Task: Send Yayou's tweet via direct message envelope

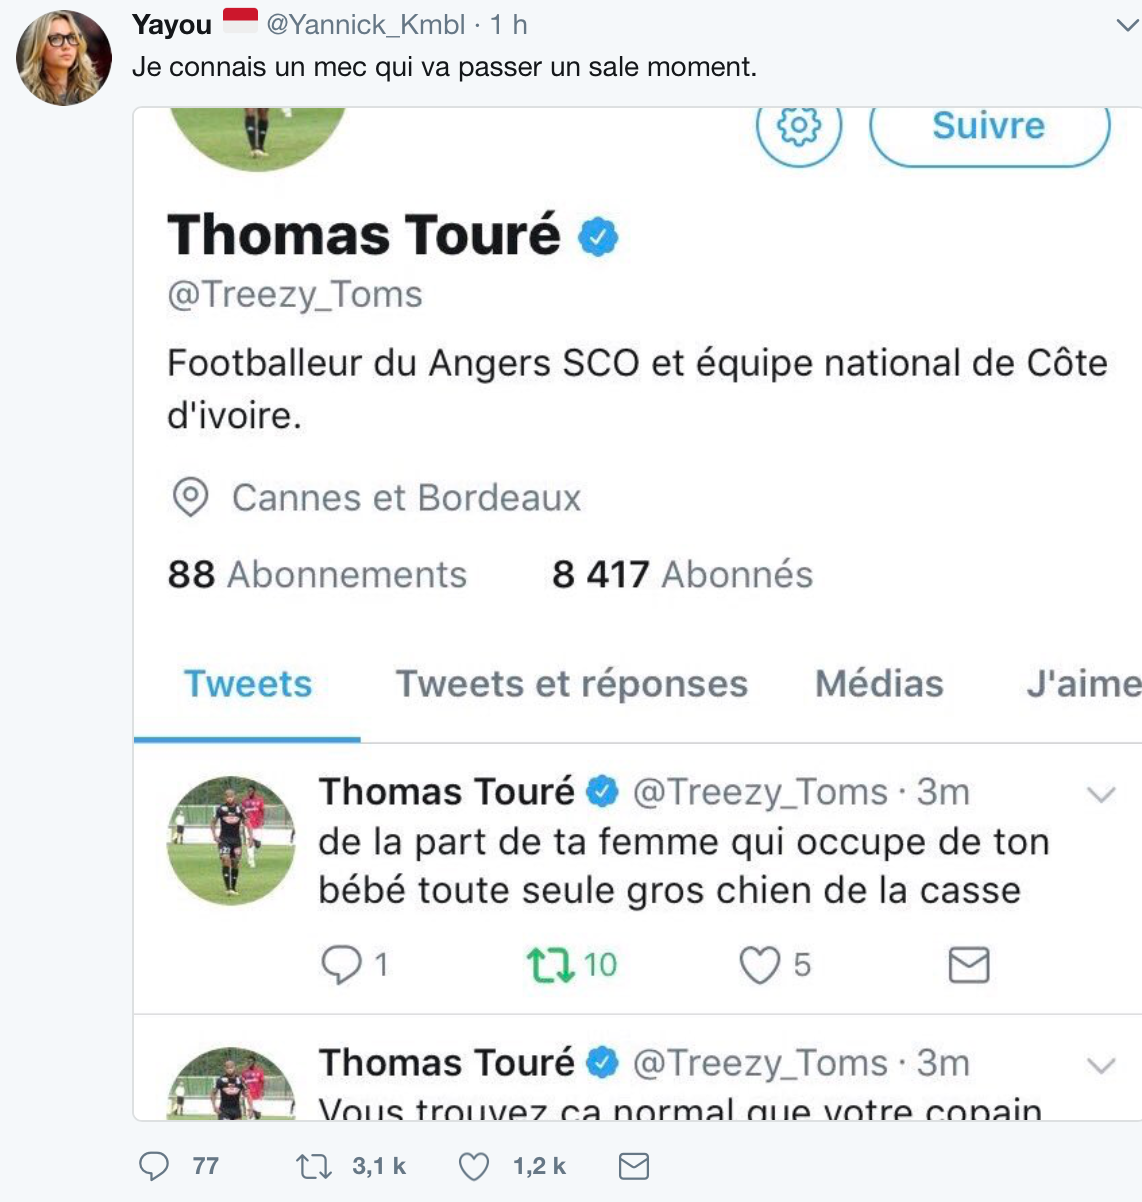Action: click(634, 1166)
